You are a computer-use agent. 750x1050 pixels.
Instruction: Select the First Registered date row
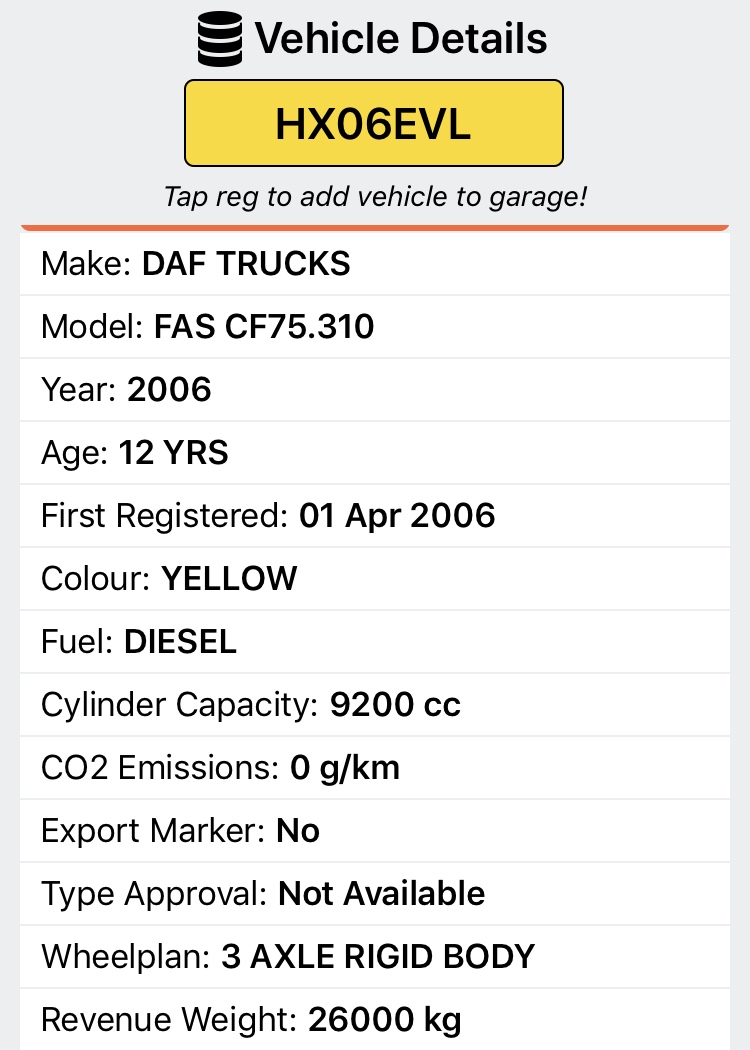pos(375,516)
